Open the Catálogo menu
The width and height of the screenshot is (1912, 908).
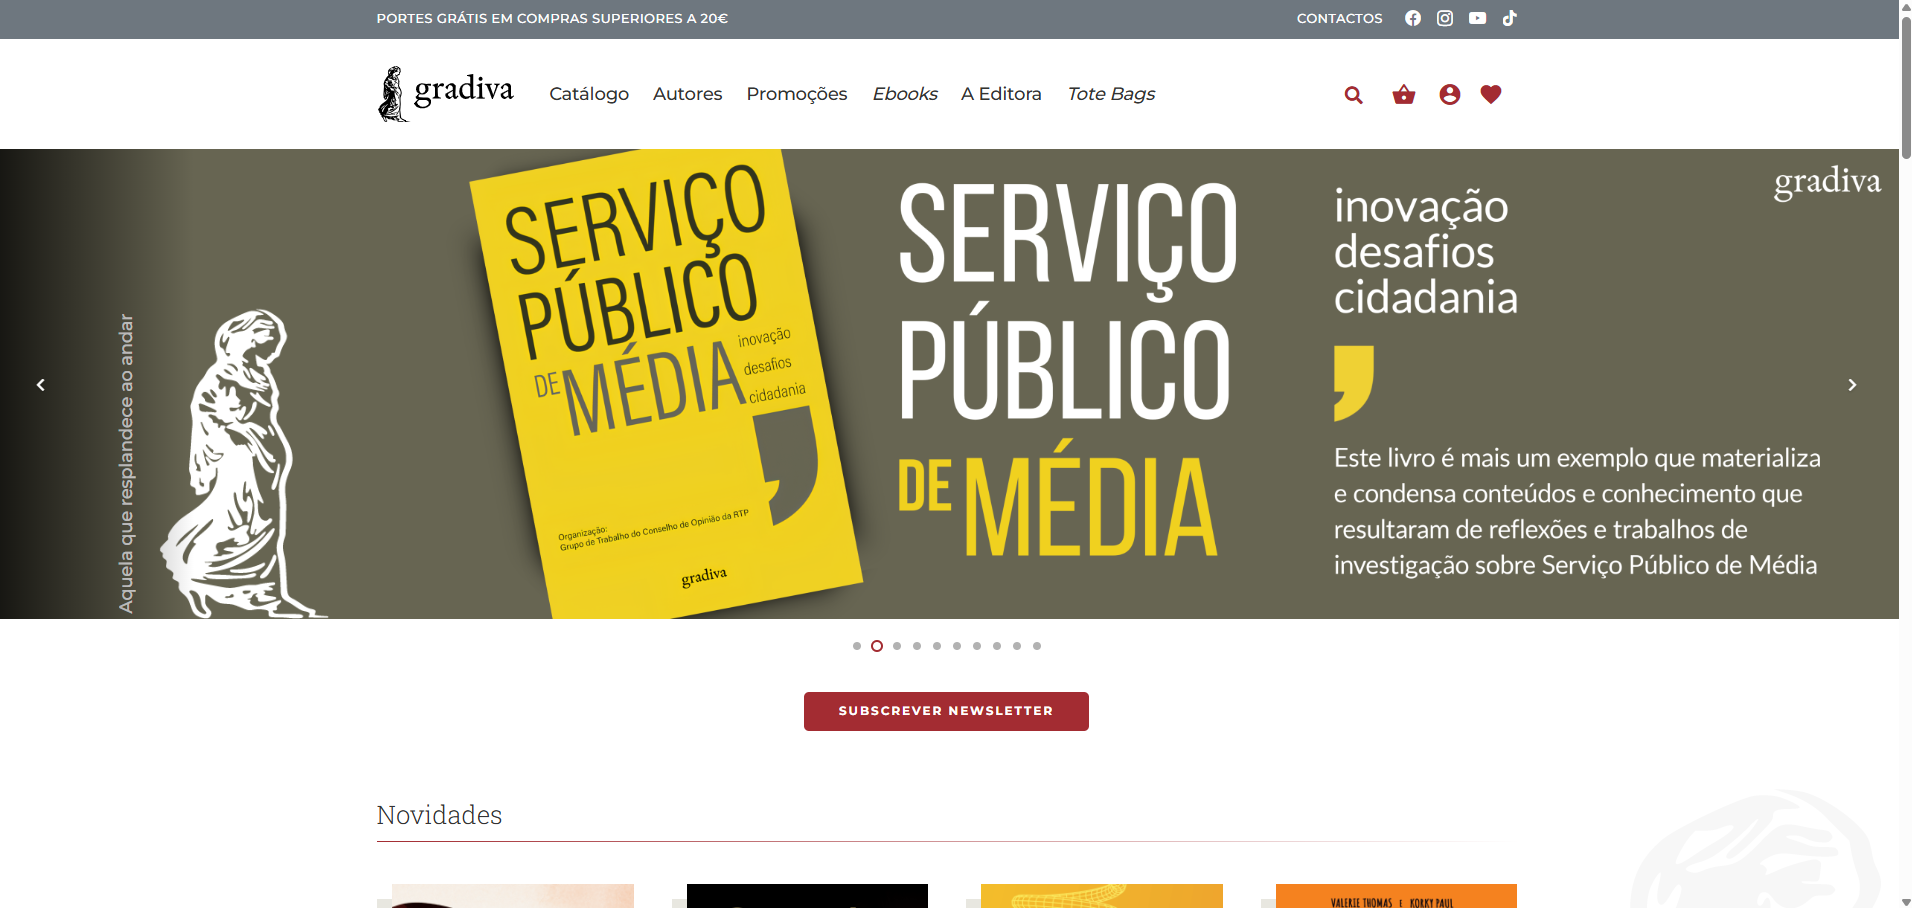[589, 94]
